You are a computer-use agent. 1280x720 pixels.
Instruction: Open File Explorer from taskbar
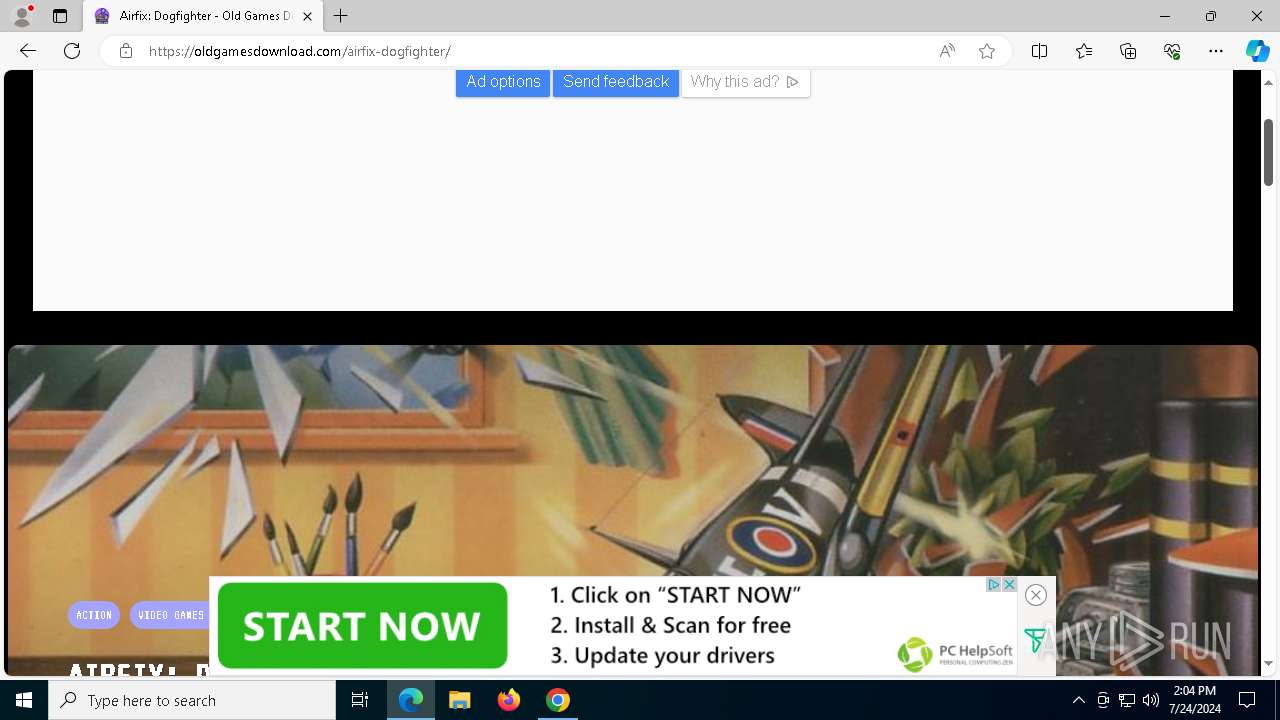460,700
